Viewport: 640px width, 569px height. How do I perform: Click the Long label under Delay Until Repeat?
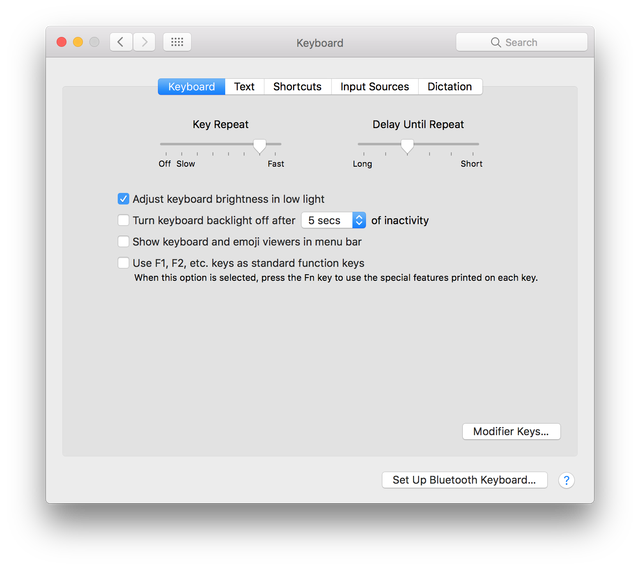[362, 164]
